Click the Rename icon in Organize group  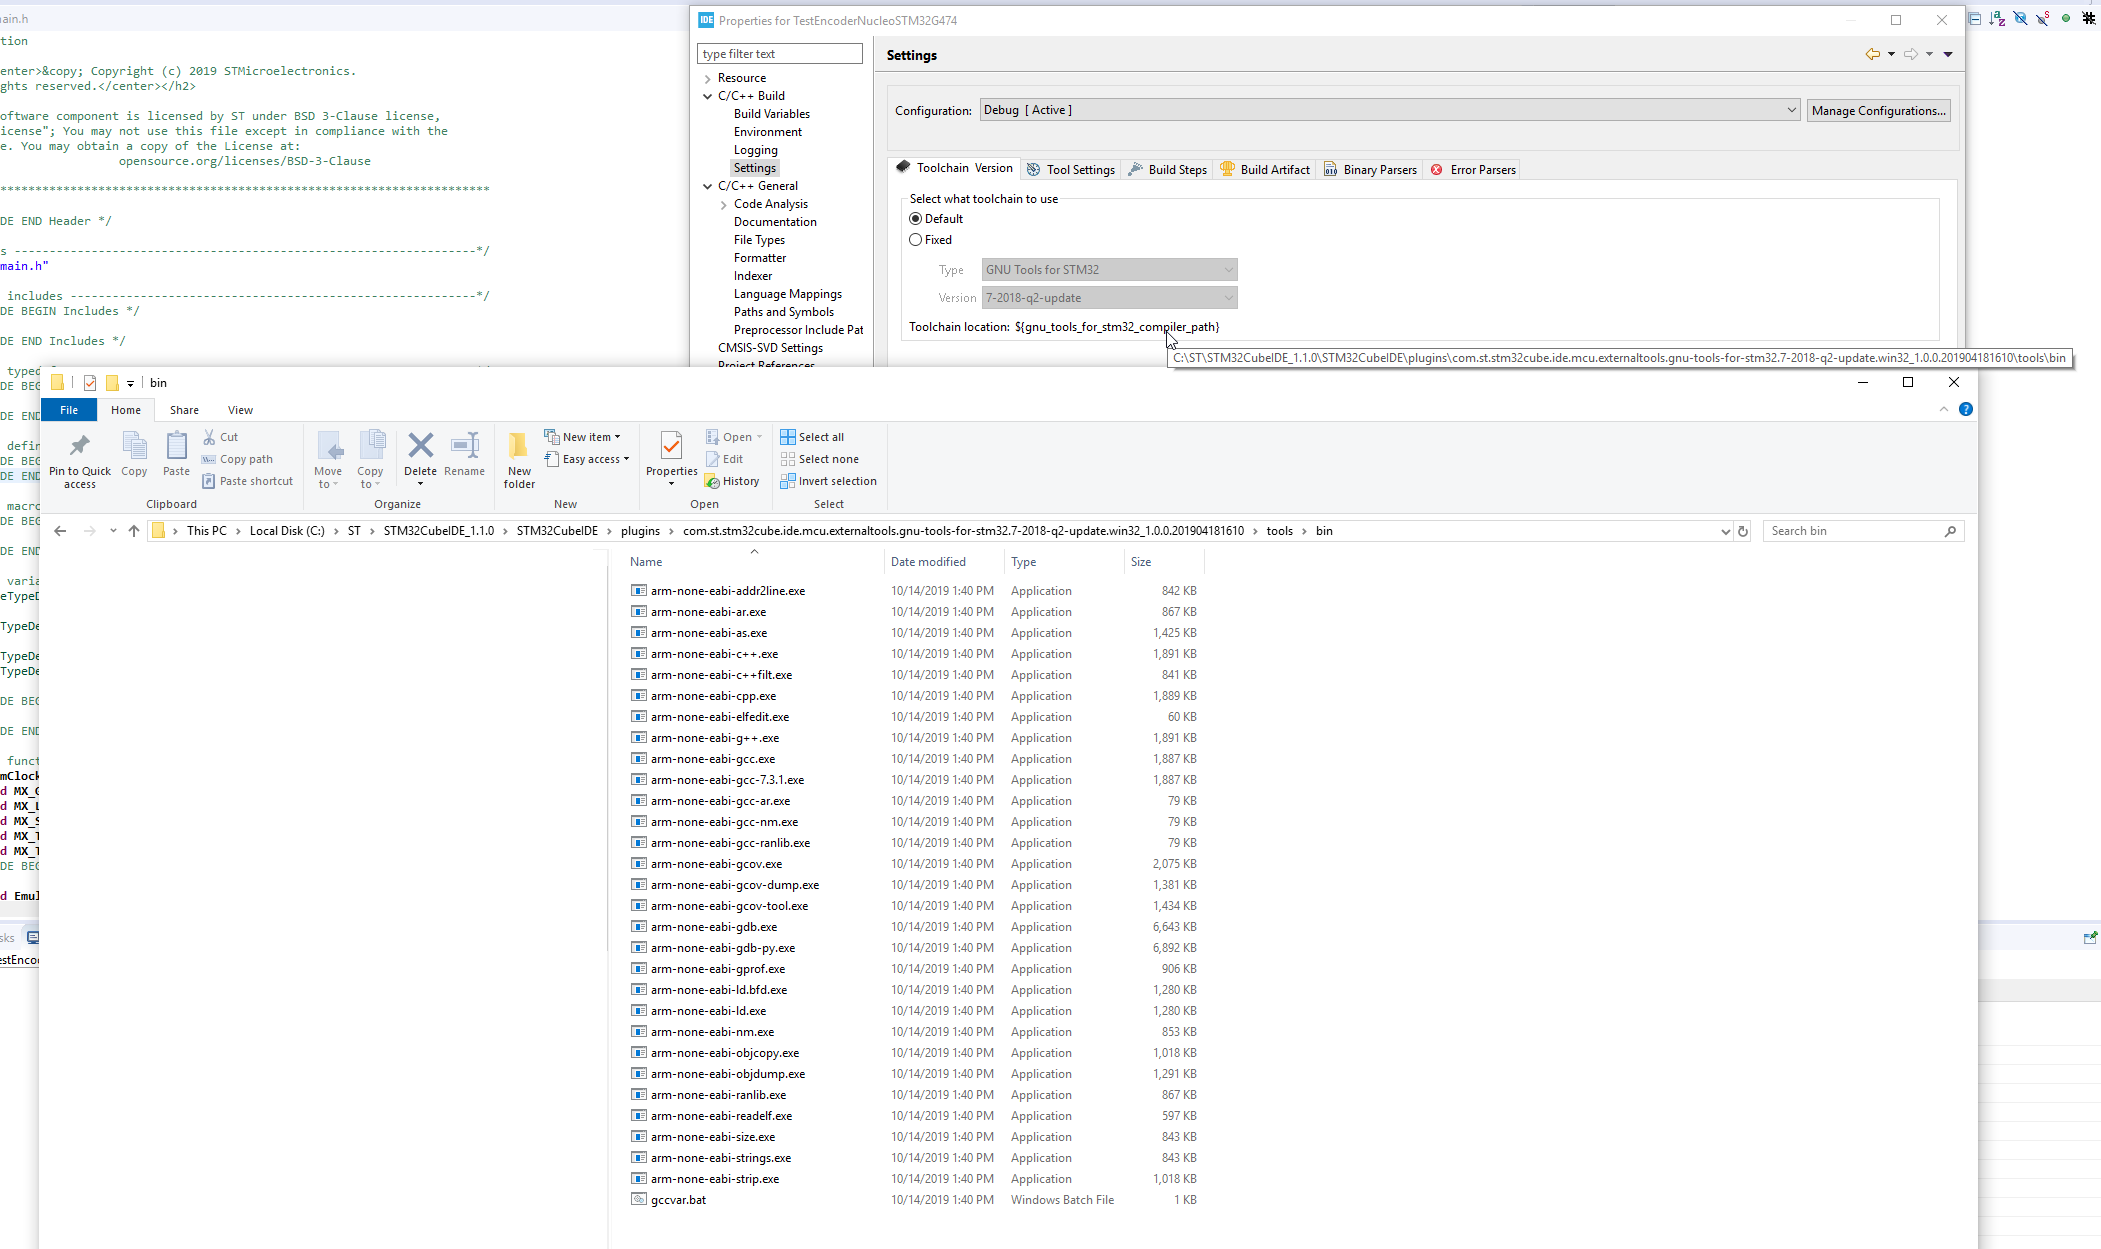click(x=464, y=446)
